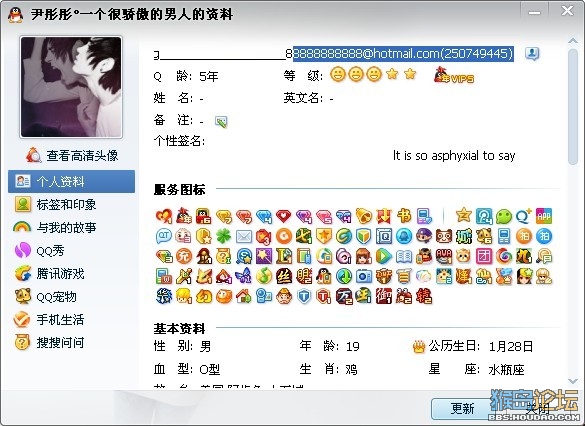Edit the 备注 remark with the pencil icon
The width and height of the screenshot is (585, 426).
pos(221,121)
